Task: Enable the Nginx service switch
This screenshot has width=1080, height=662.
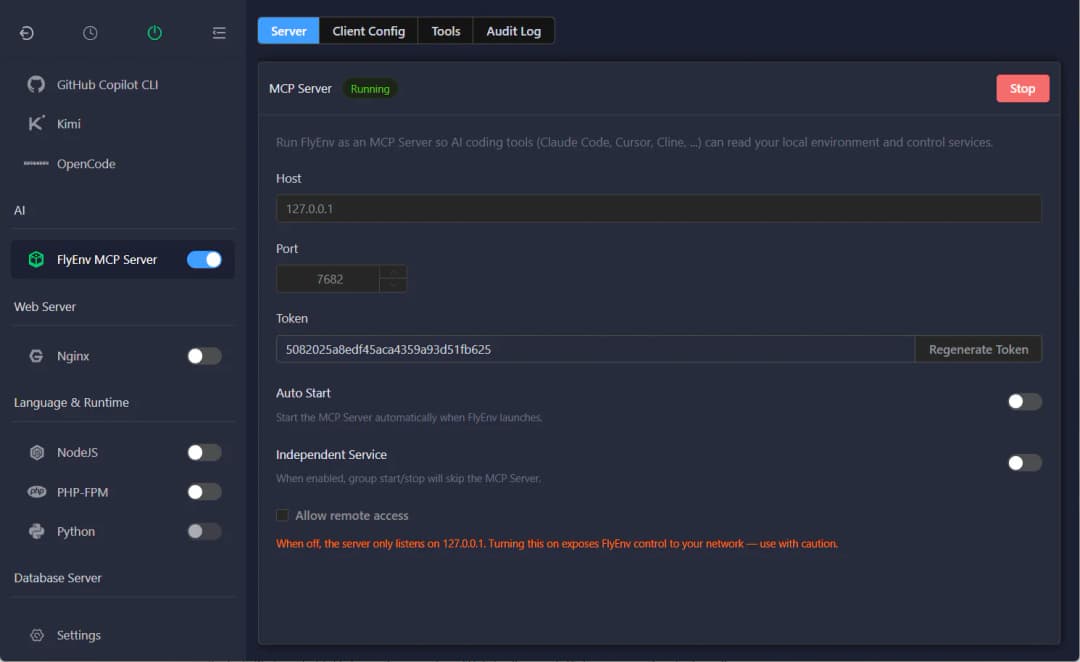Action: (204, 355)
